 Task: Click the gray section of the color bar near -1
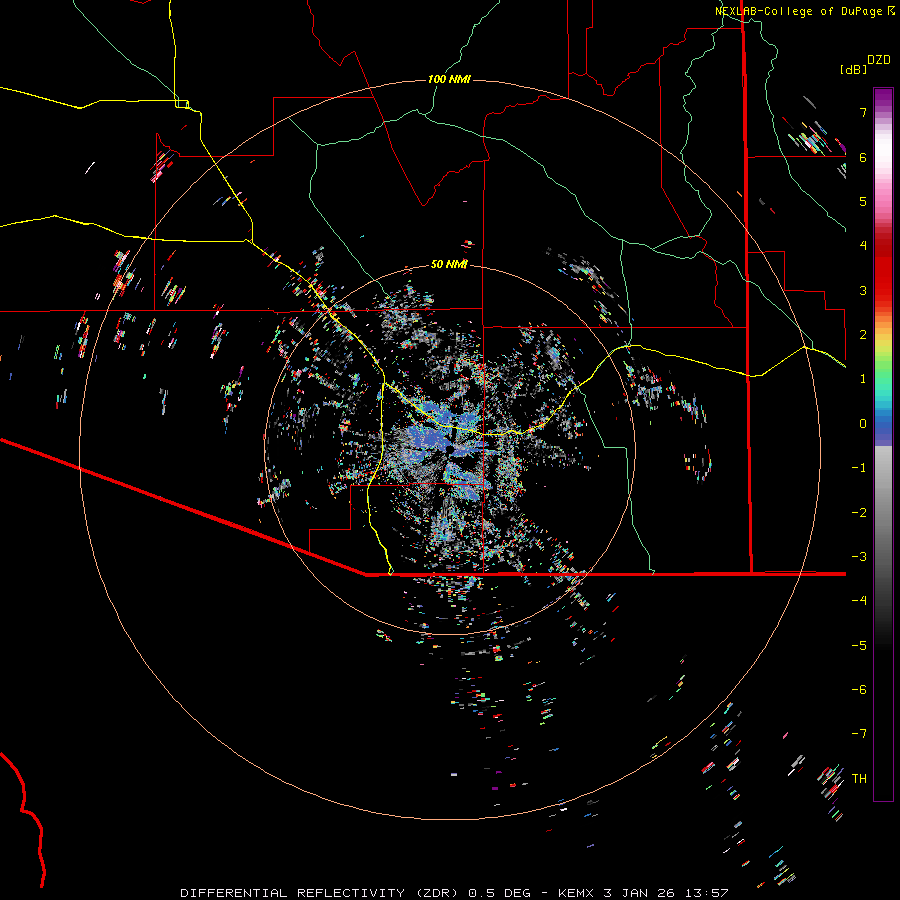pos(883,466)
